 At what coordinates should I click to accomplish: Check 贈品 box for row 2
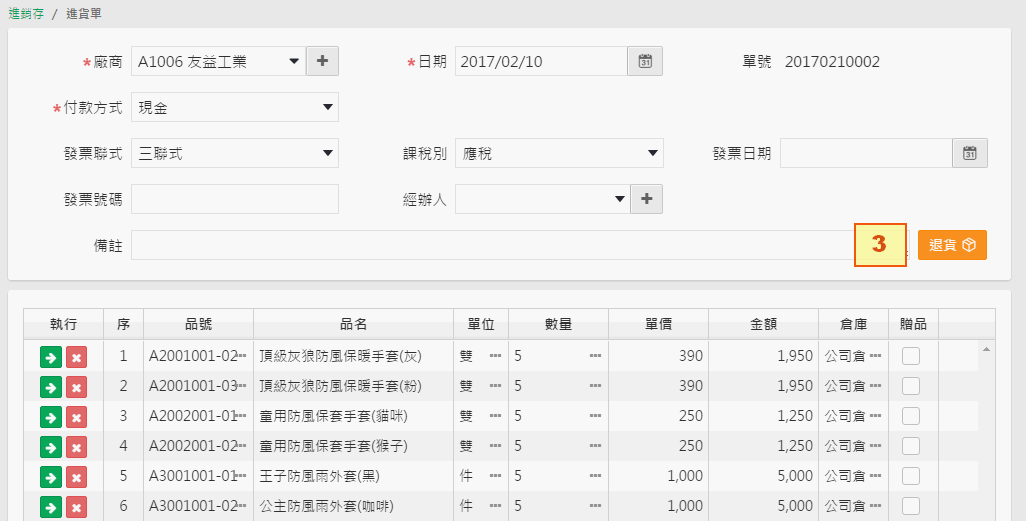click(x=911, y=386)
